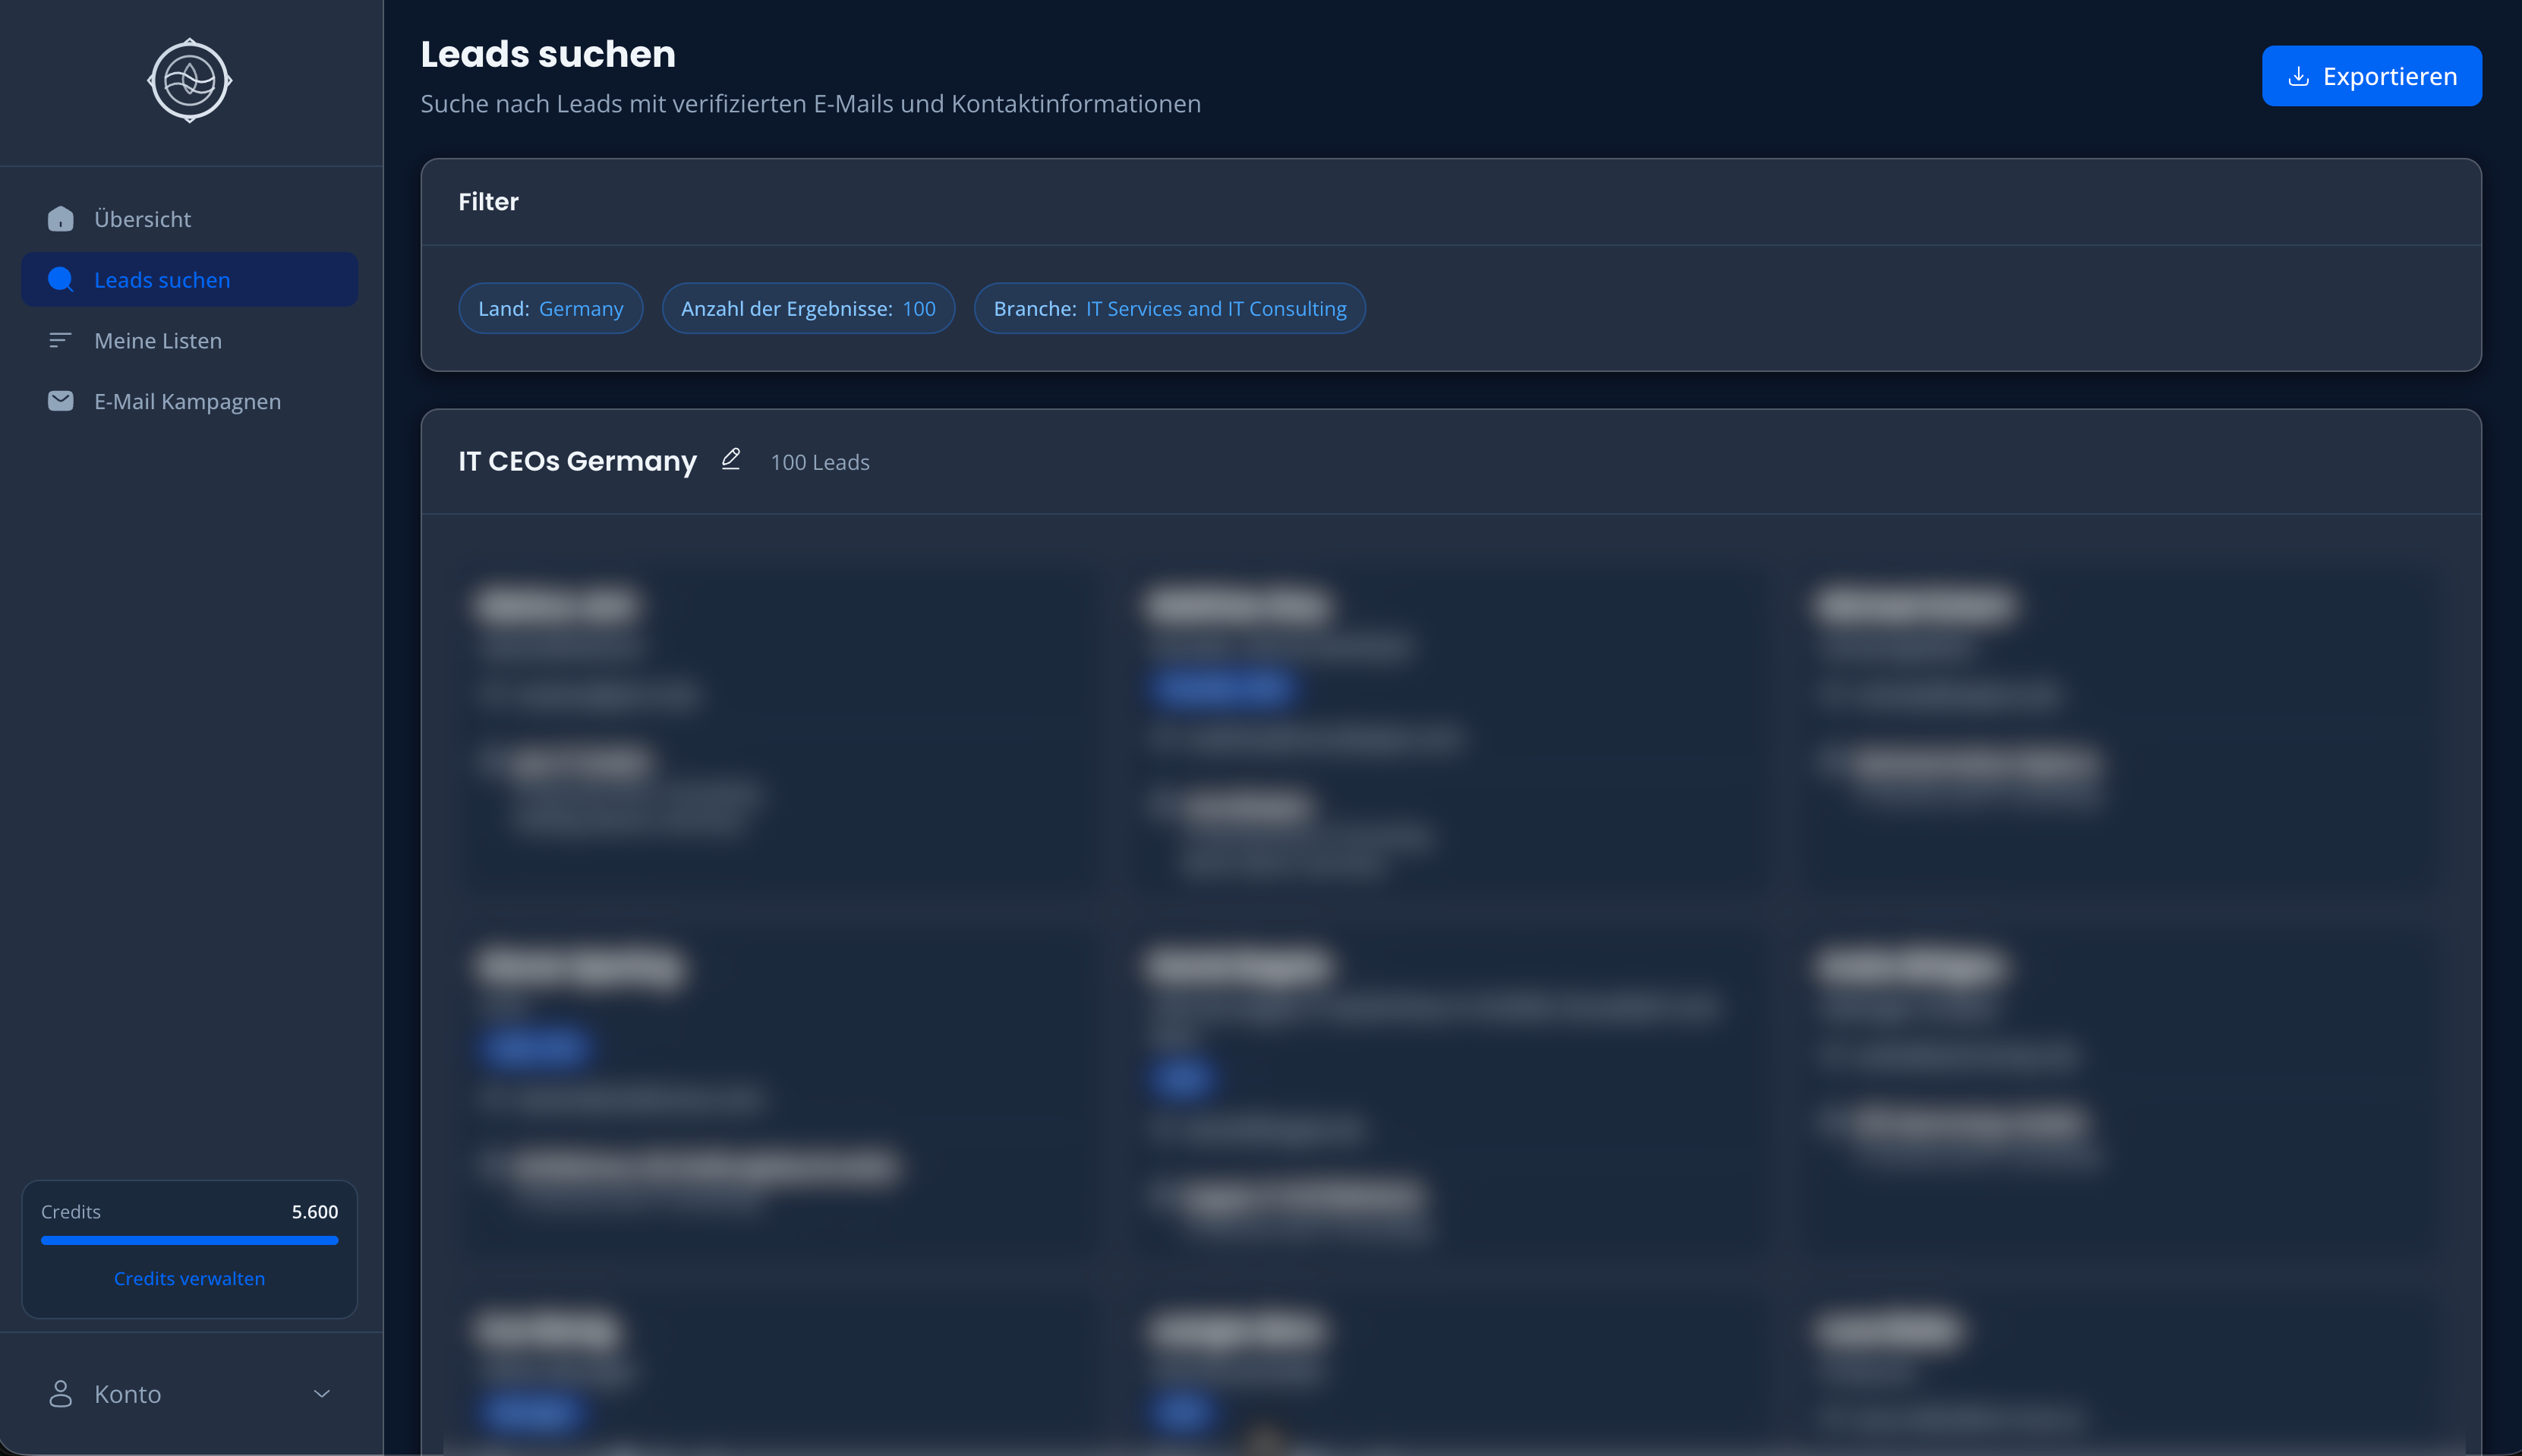Screen dimensions: 2522x1456
Task: Click the pencil icon to rename list
Action: tap(731, 459)
